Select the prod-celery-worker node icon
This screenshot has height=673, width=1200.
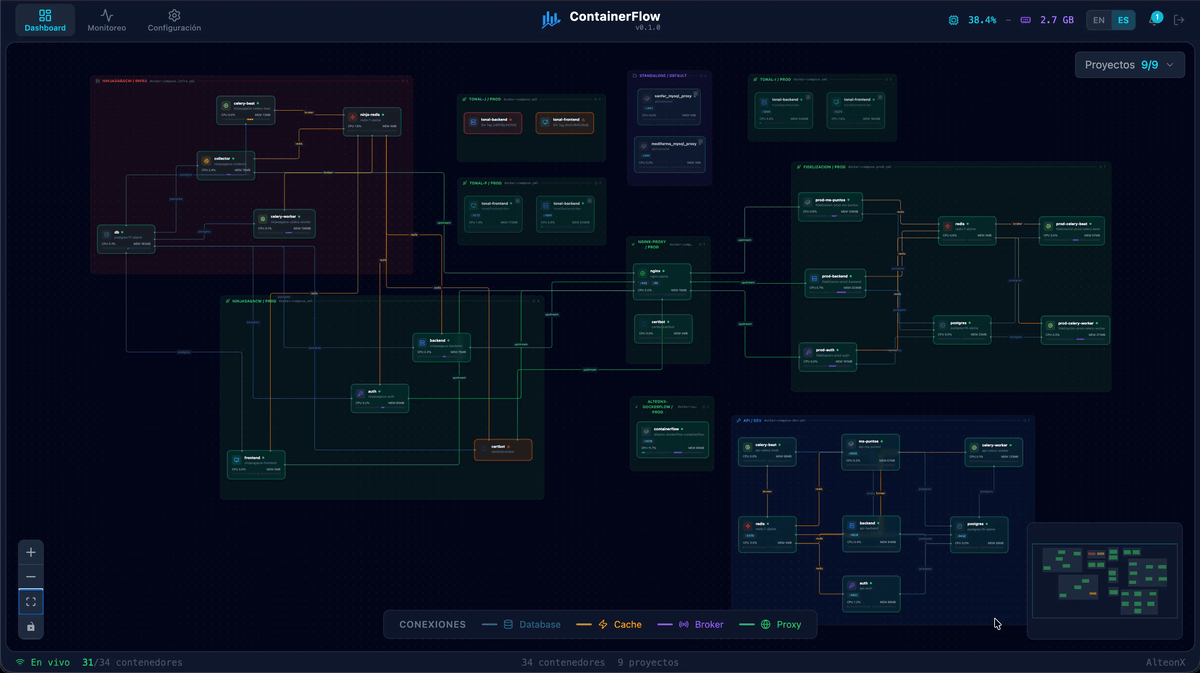tap(1049, 325)
